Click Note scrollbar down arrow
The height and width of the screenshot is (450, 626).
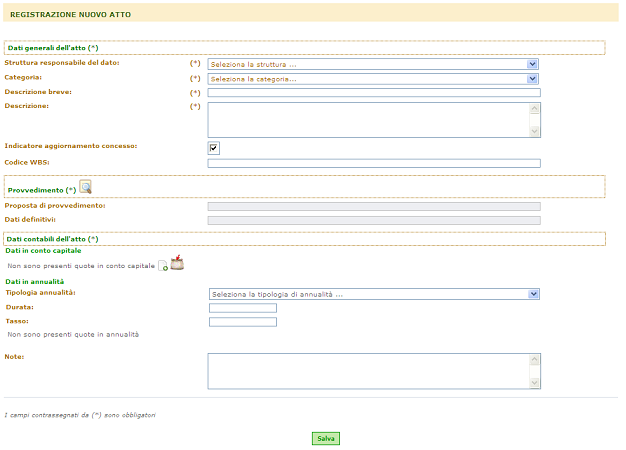(535, 383)
